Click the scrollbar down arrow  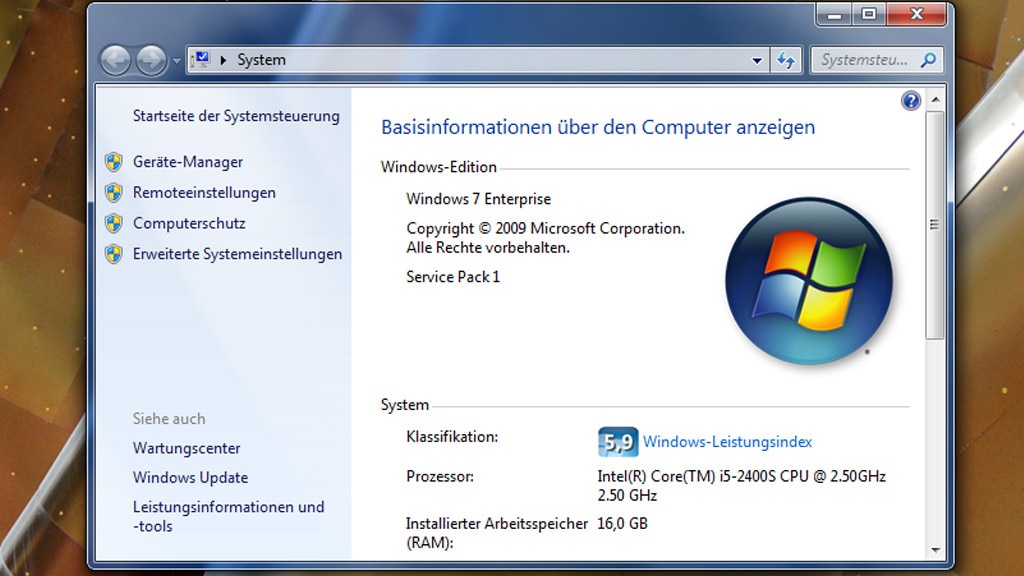(x=935, y=549)
